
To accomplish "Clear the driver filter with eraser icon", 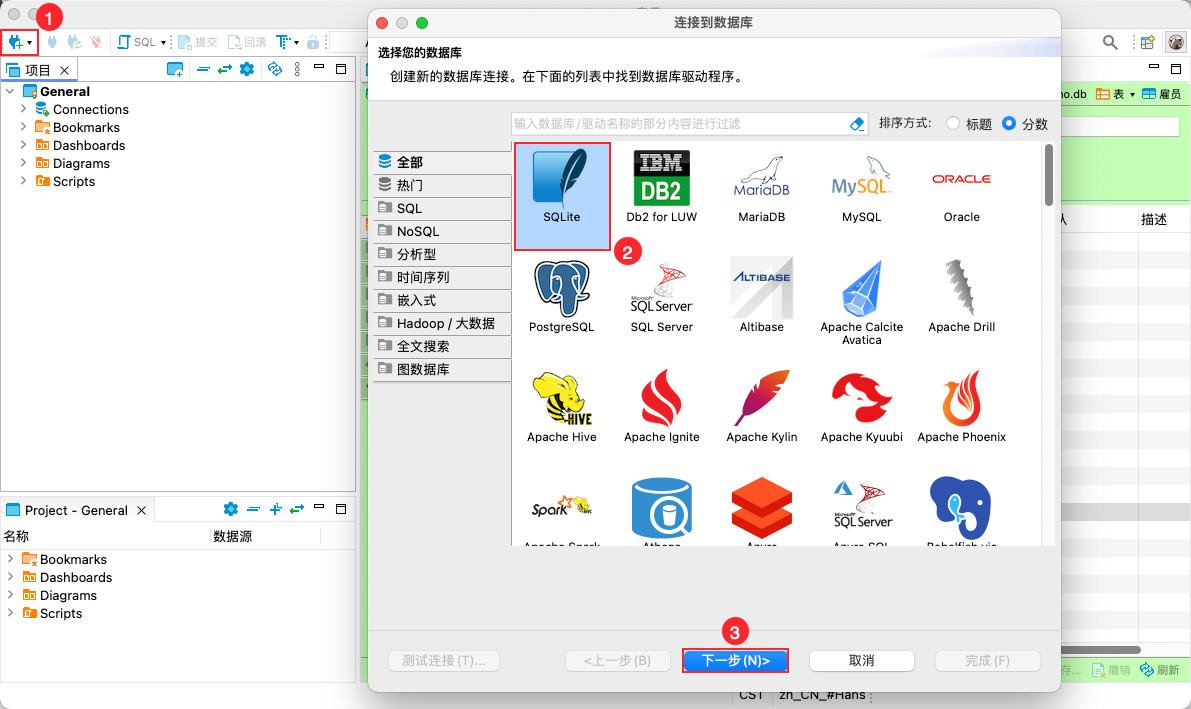I will pos(857,124).
